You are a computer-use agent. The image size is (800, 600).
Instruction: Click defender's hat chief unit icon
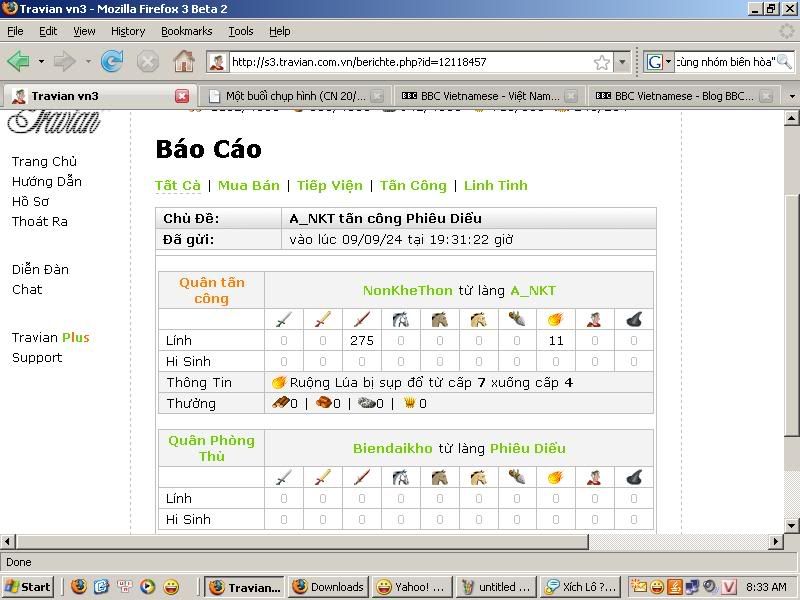(634, 478)
